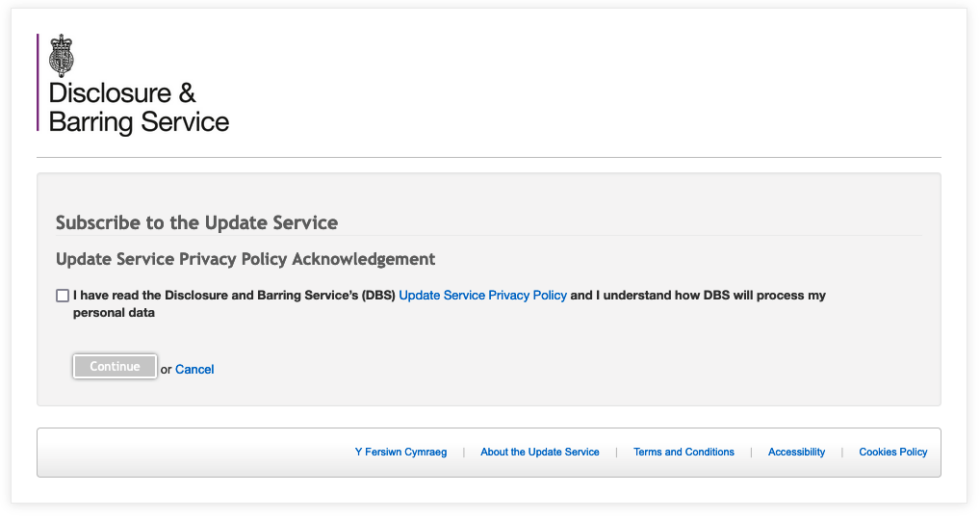View the Terms and Conditions page

click(x=683, y=452)
